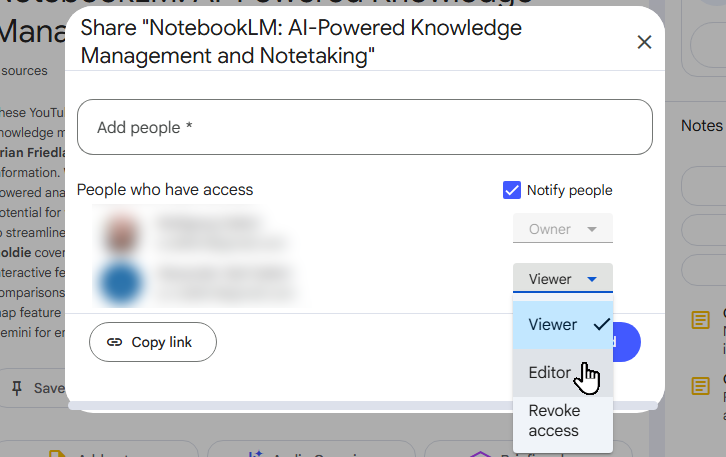Image resolution: width=726 pixels, height=457 pixels.
Task: Choose Editor option in role menu
Action: 563,373
